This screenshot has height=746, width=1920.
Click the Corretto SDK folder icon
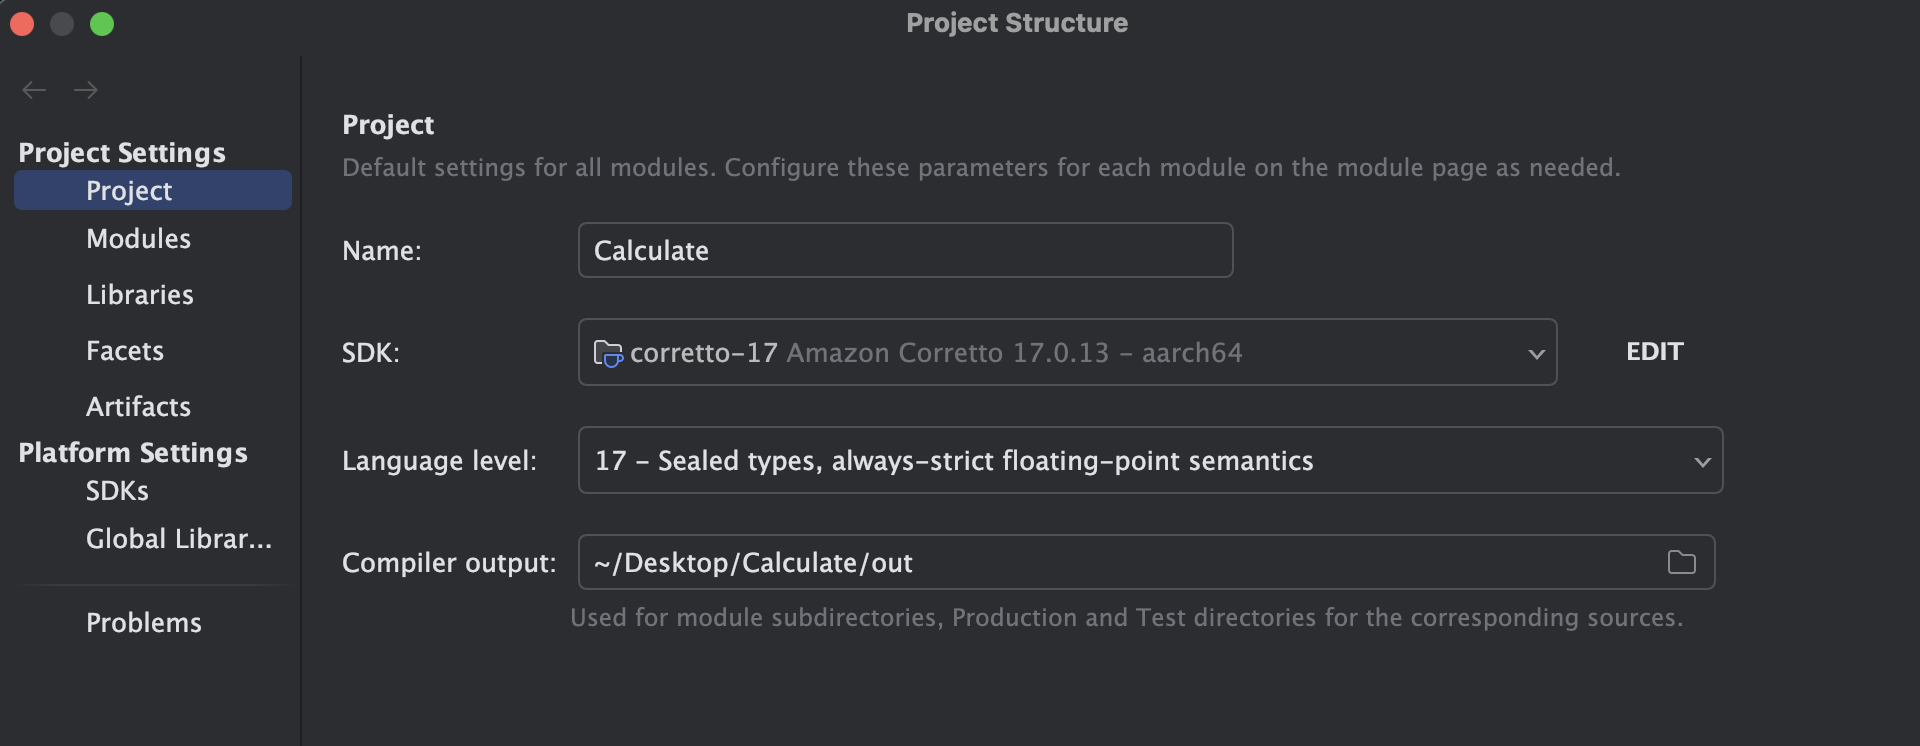pyautogui.click(x=607, y=353)
